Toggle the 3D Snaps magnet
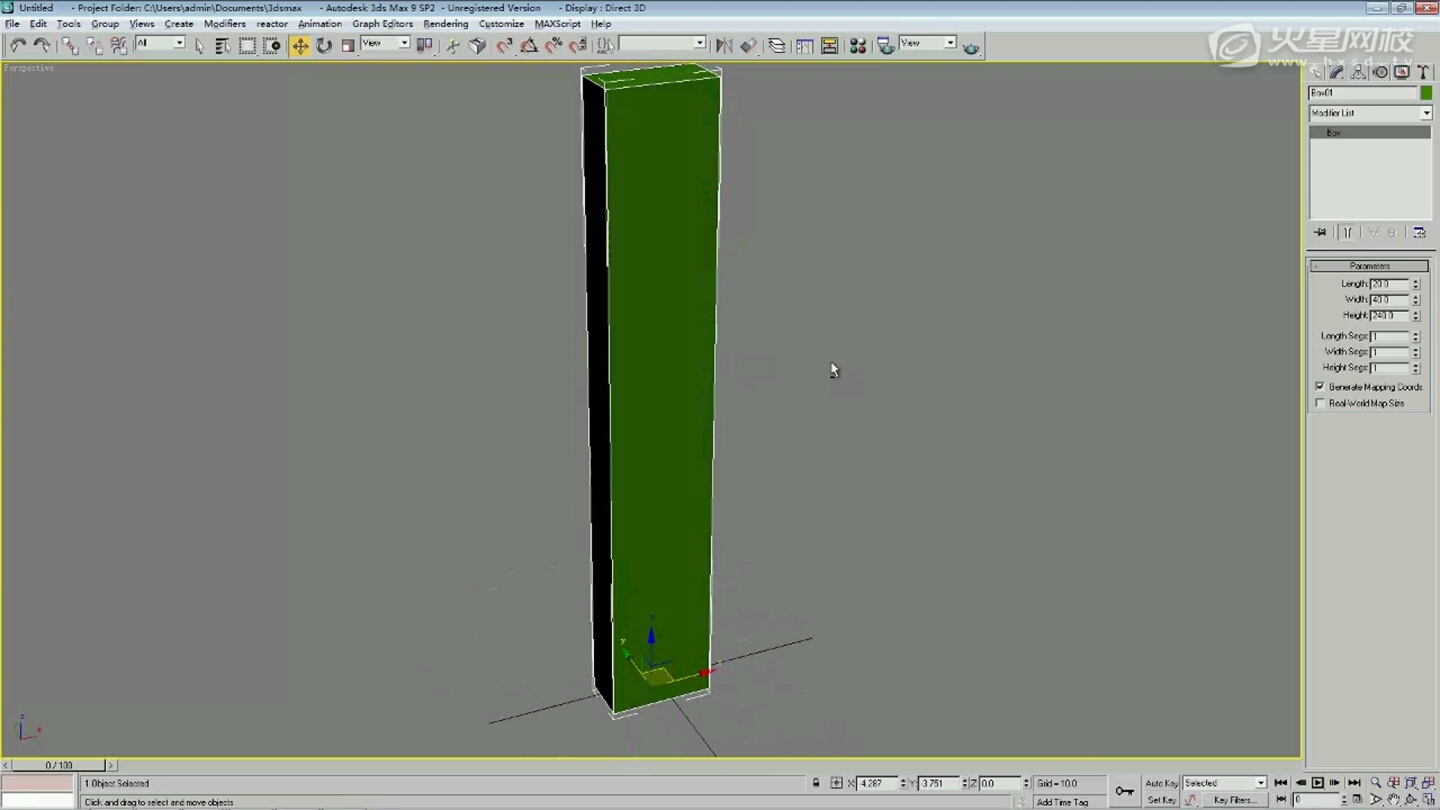 tap(504, 45)
